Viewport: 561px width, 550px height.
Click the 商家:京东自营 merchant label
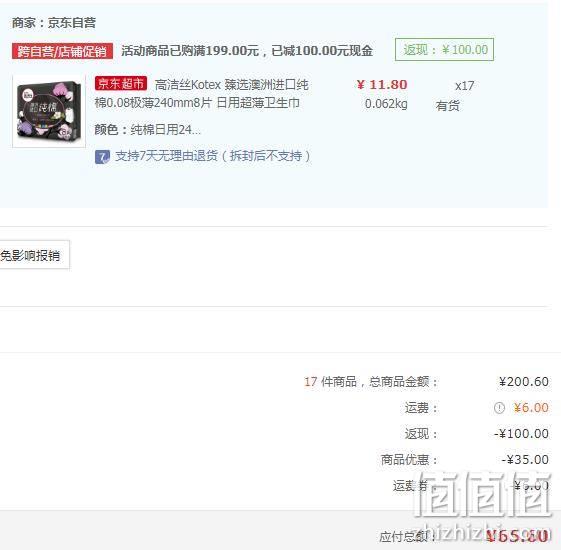coord(54,23)
